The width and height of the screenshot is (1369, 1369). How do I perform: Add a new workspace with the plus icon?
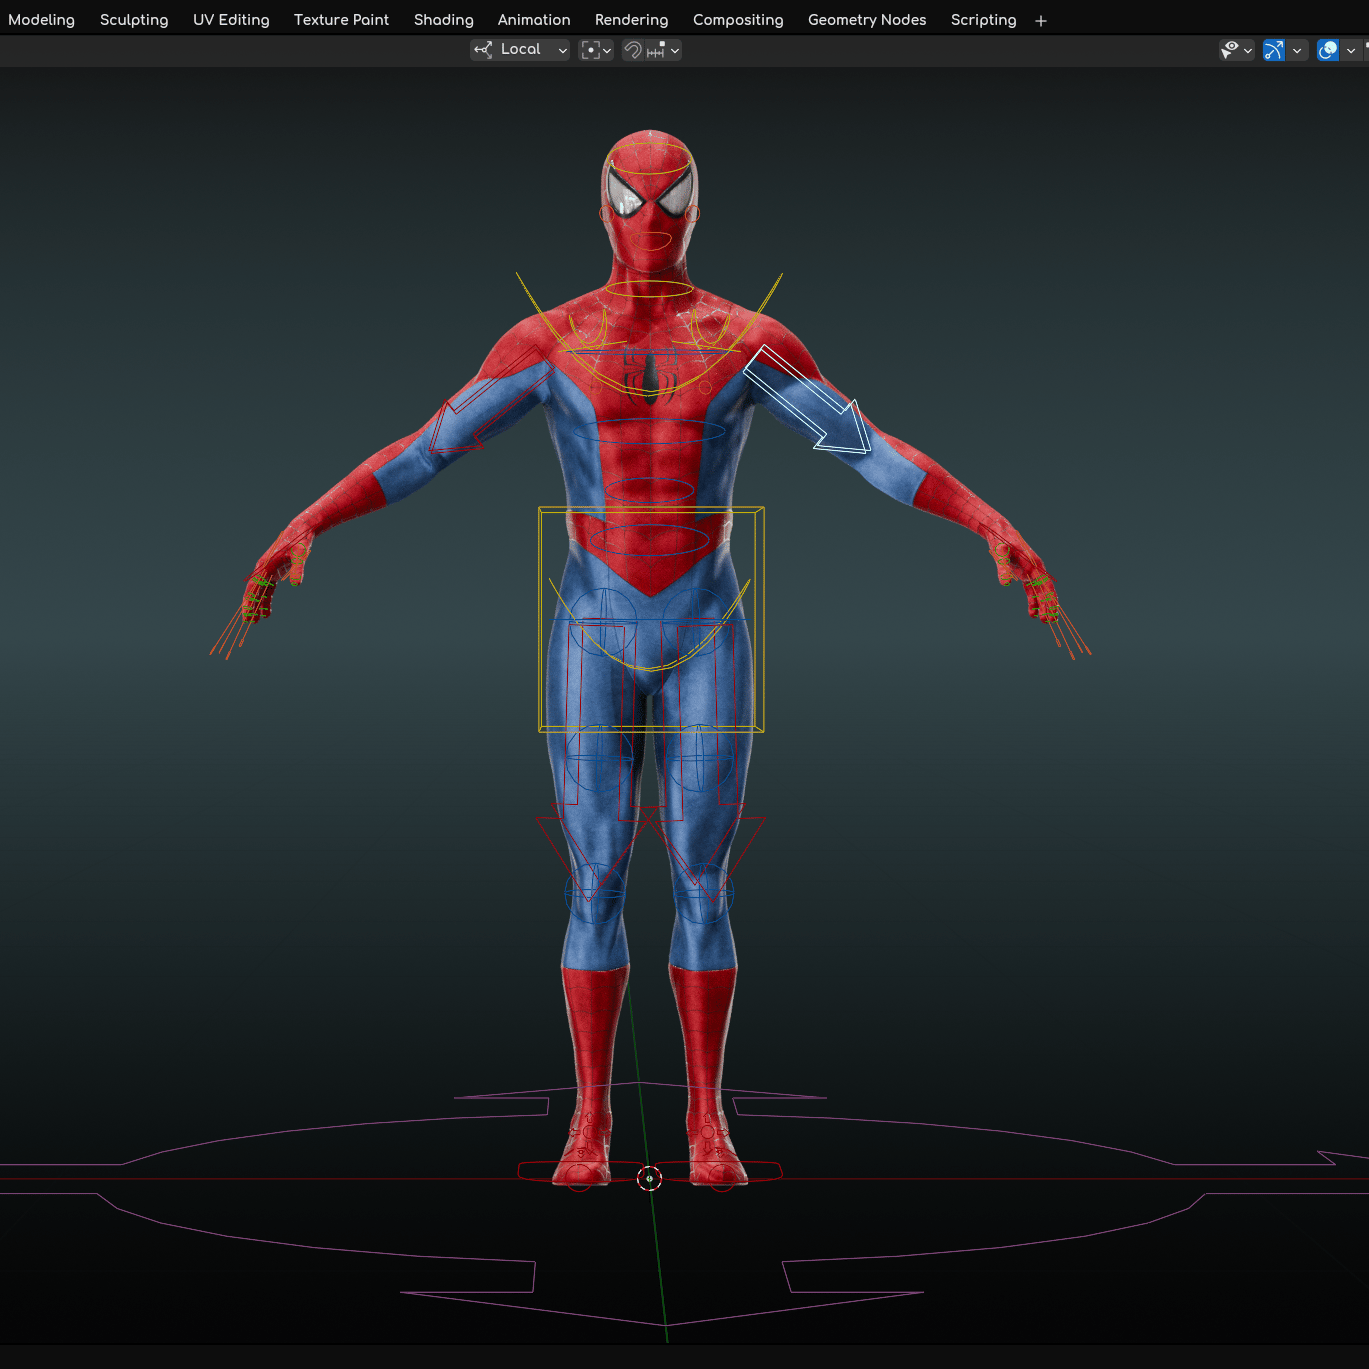click(x=1041, y=21)
